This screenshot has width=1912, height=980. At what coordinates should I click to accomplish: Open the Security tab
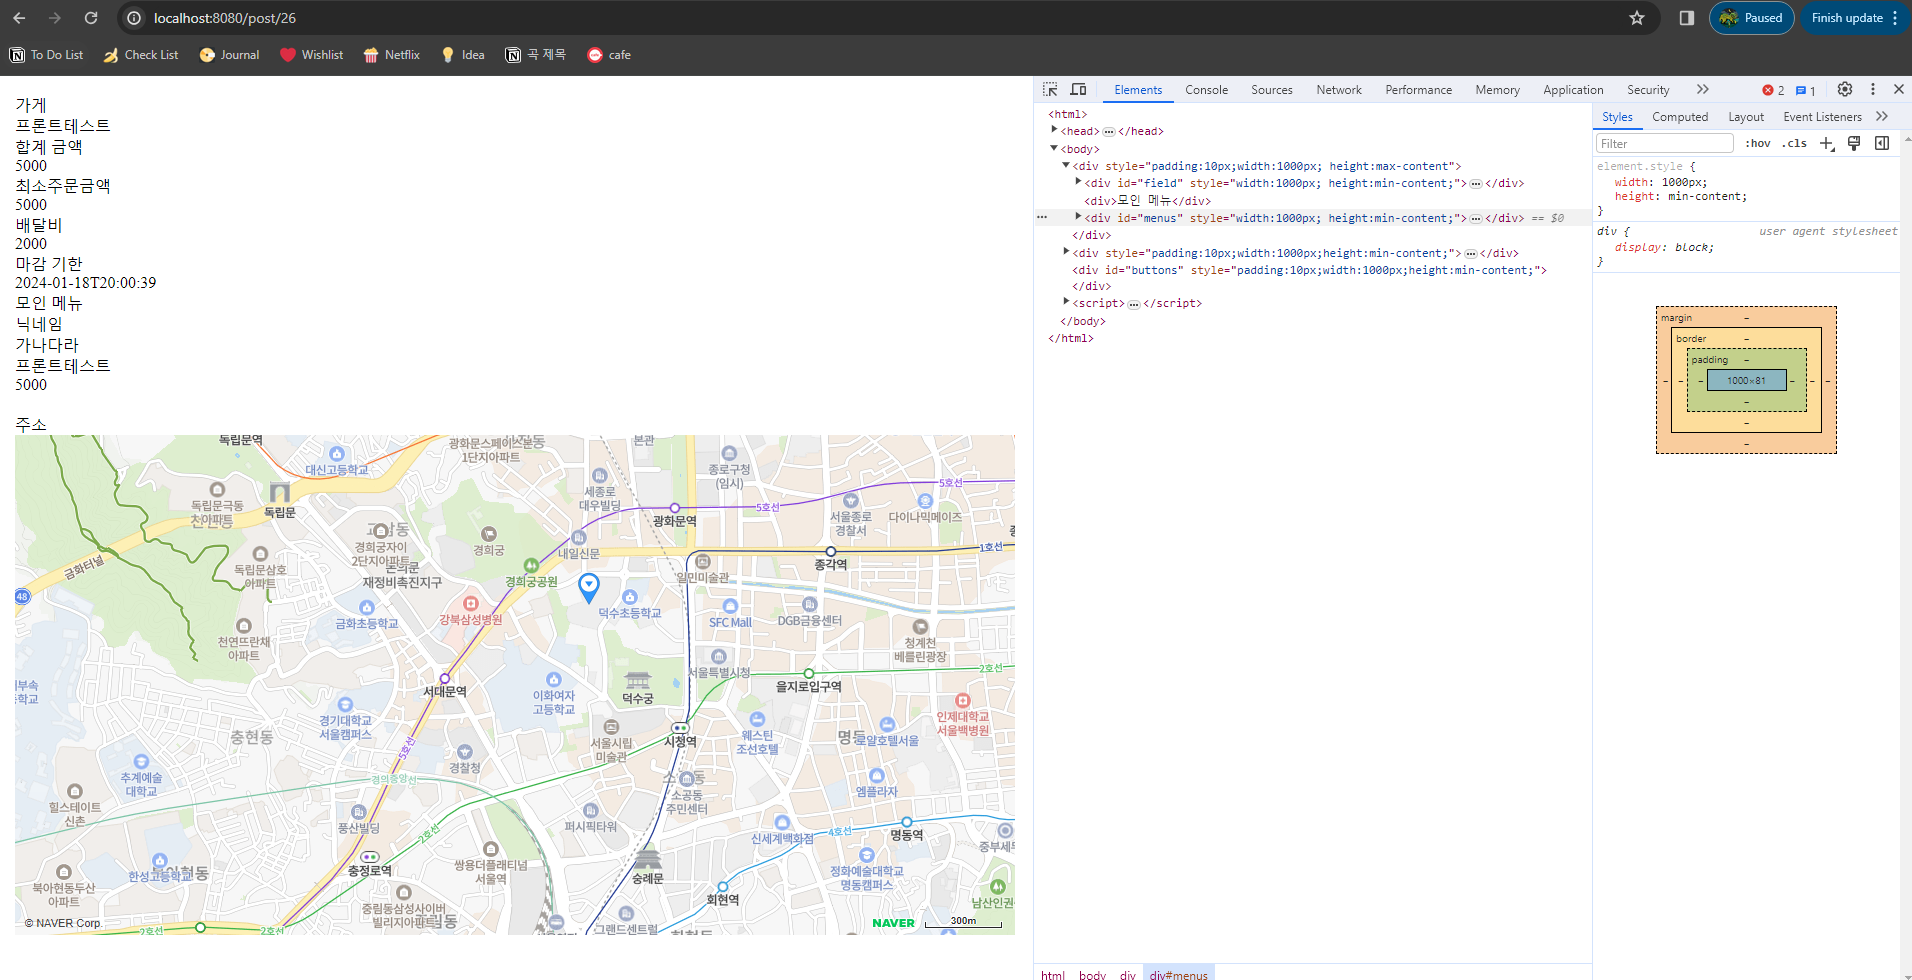[x=1648, y=90]
